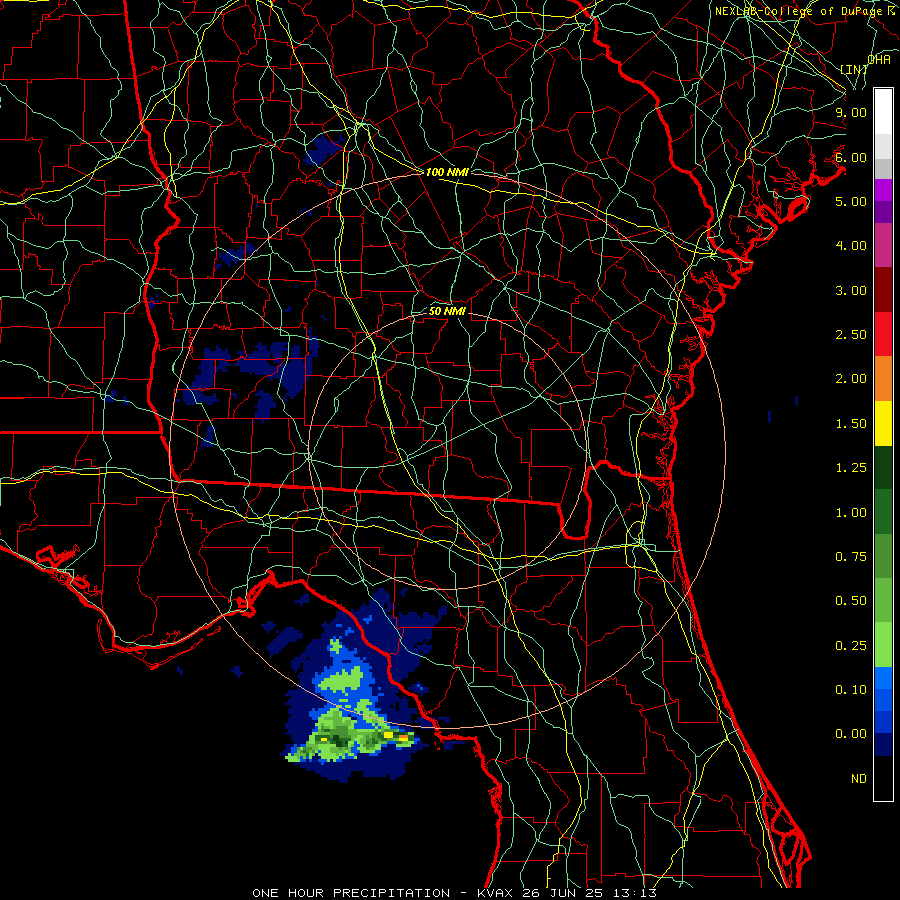Click the 6.00 legend value
The height and width of the screenshot is (900, 900).
coord(851,157)
